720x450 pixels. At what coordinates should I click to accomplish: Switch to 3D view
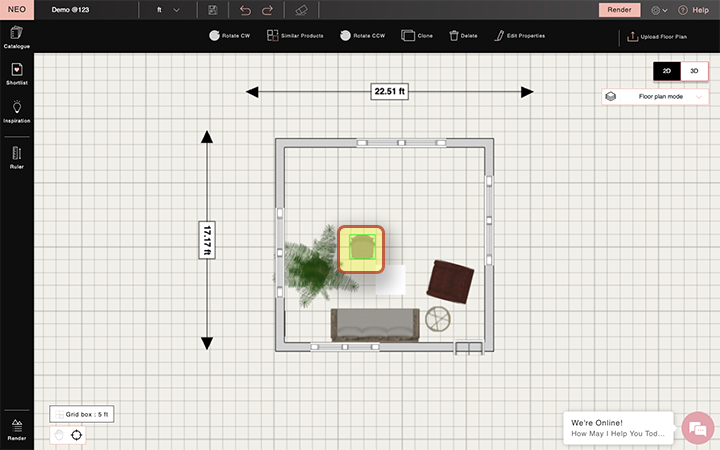[x=694, y=71]
